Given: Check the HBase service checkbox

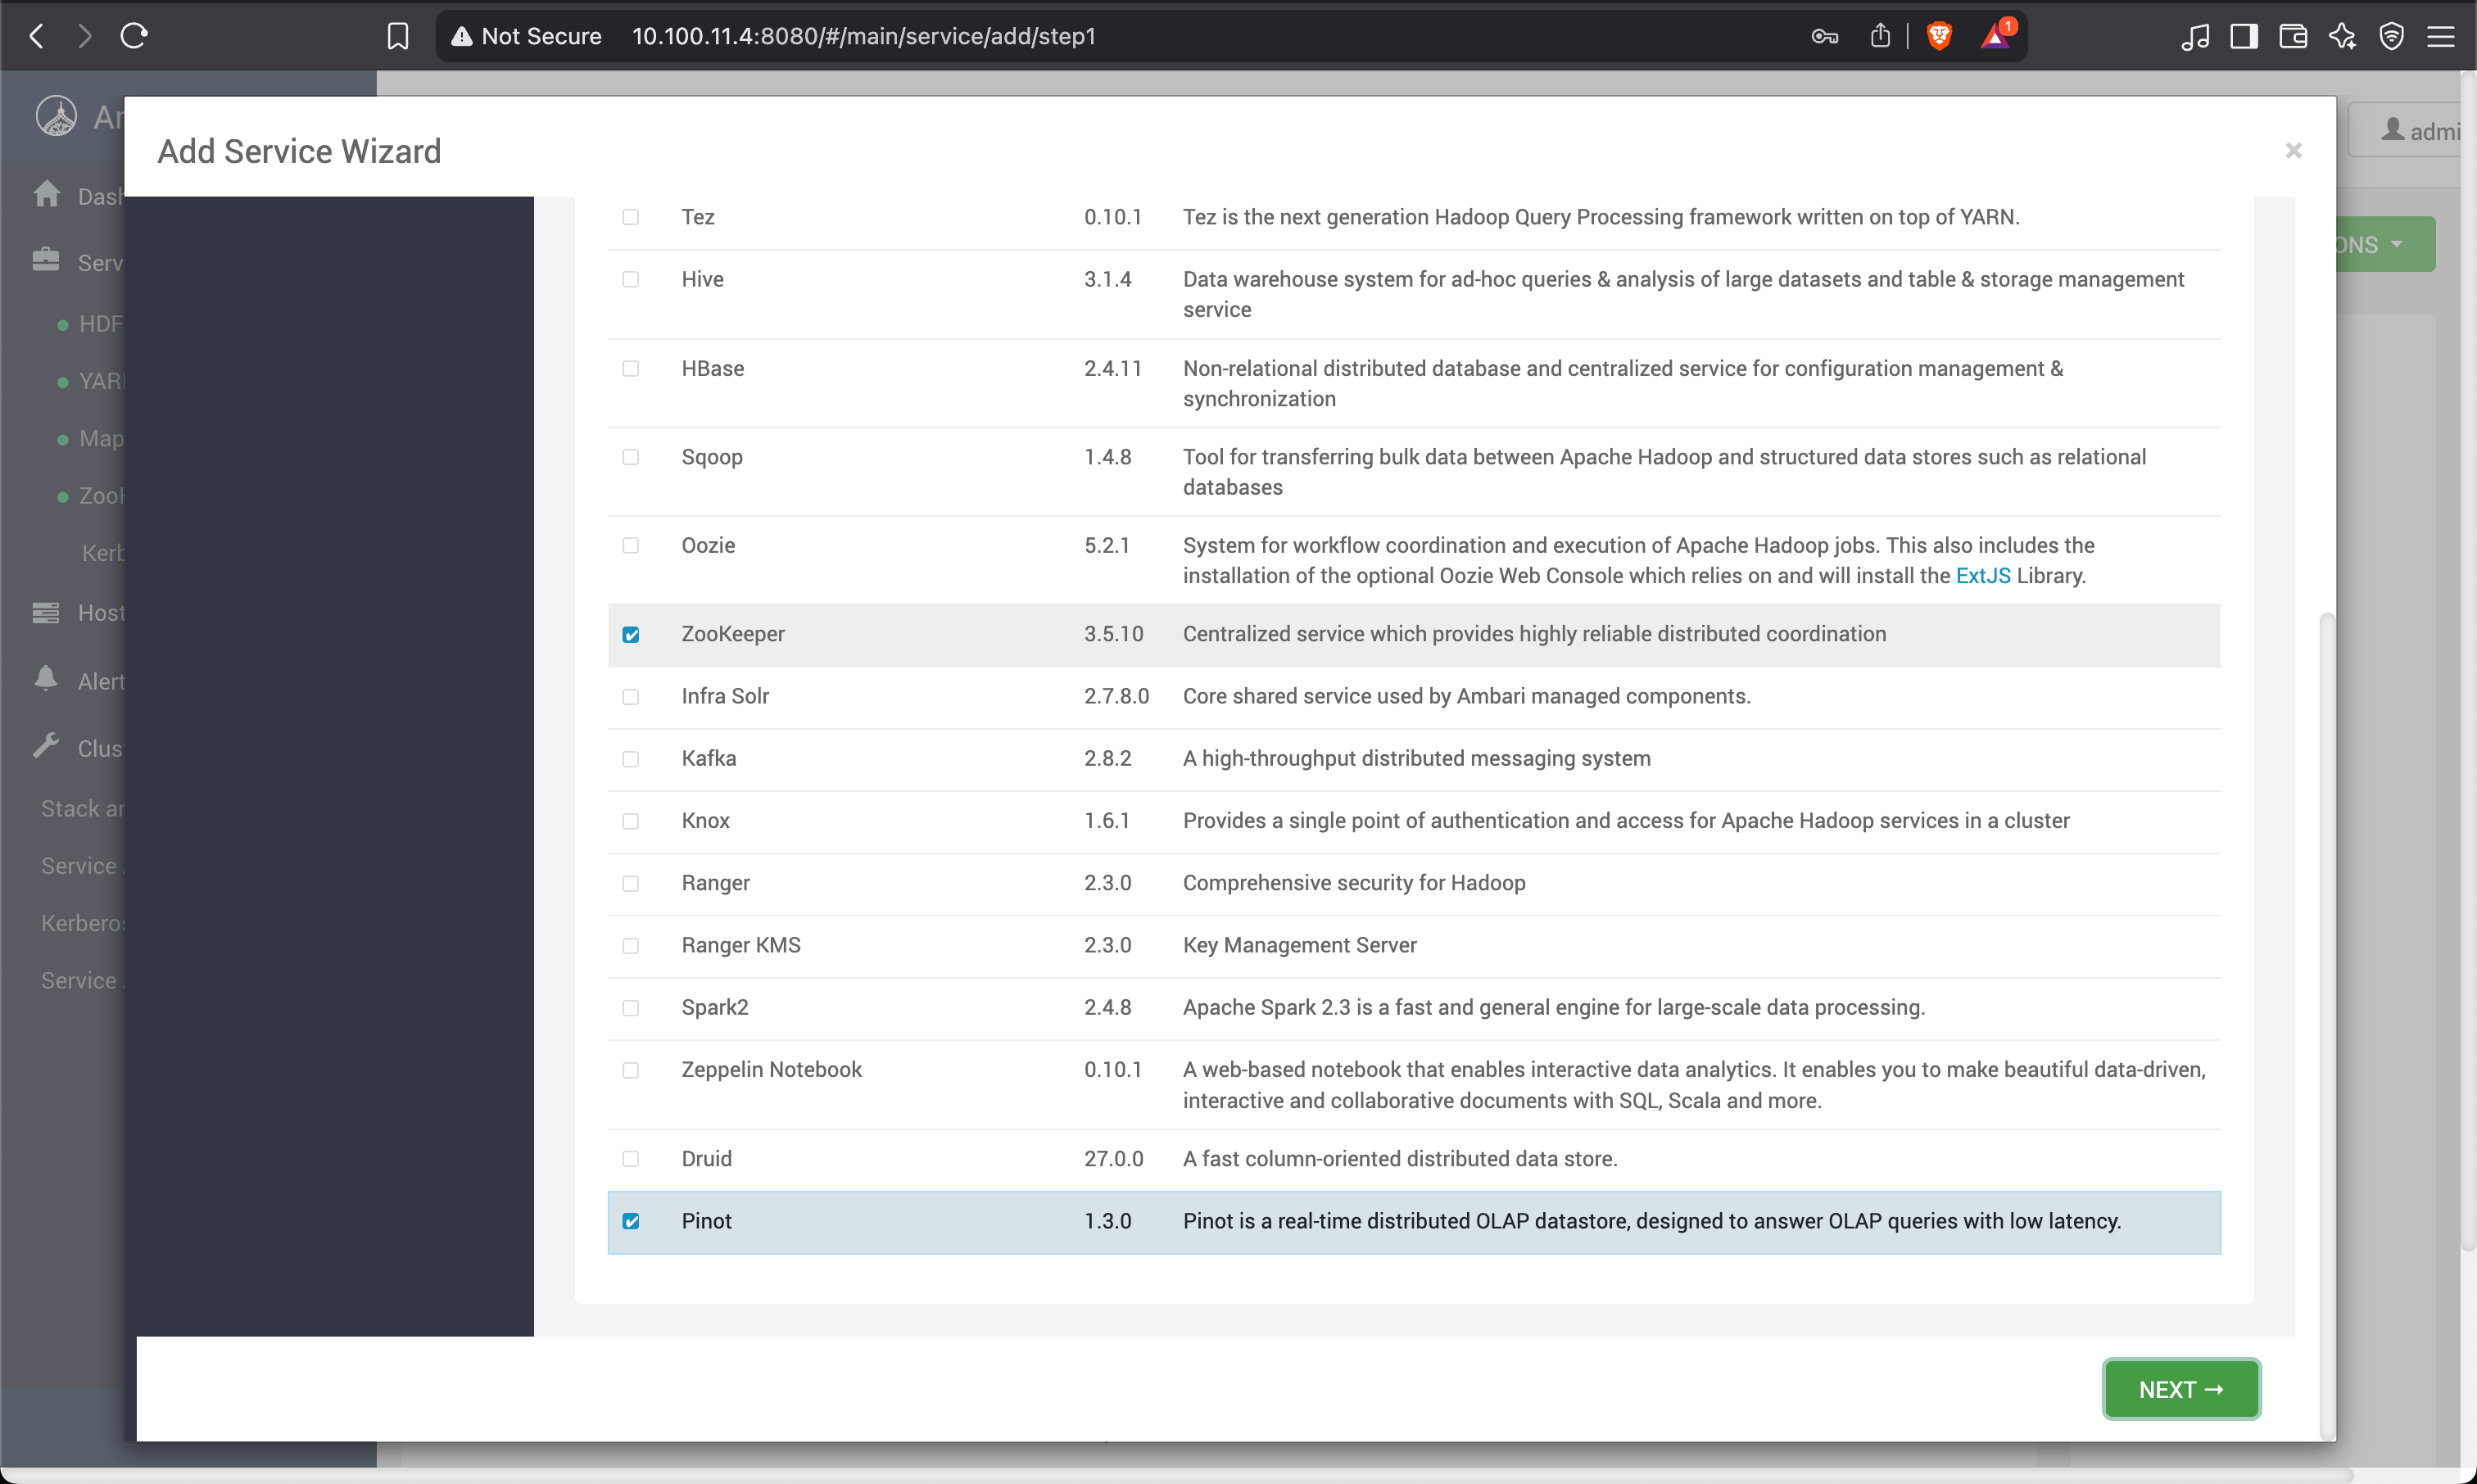Looking at the screenshot, I should click(631, 368).
